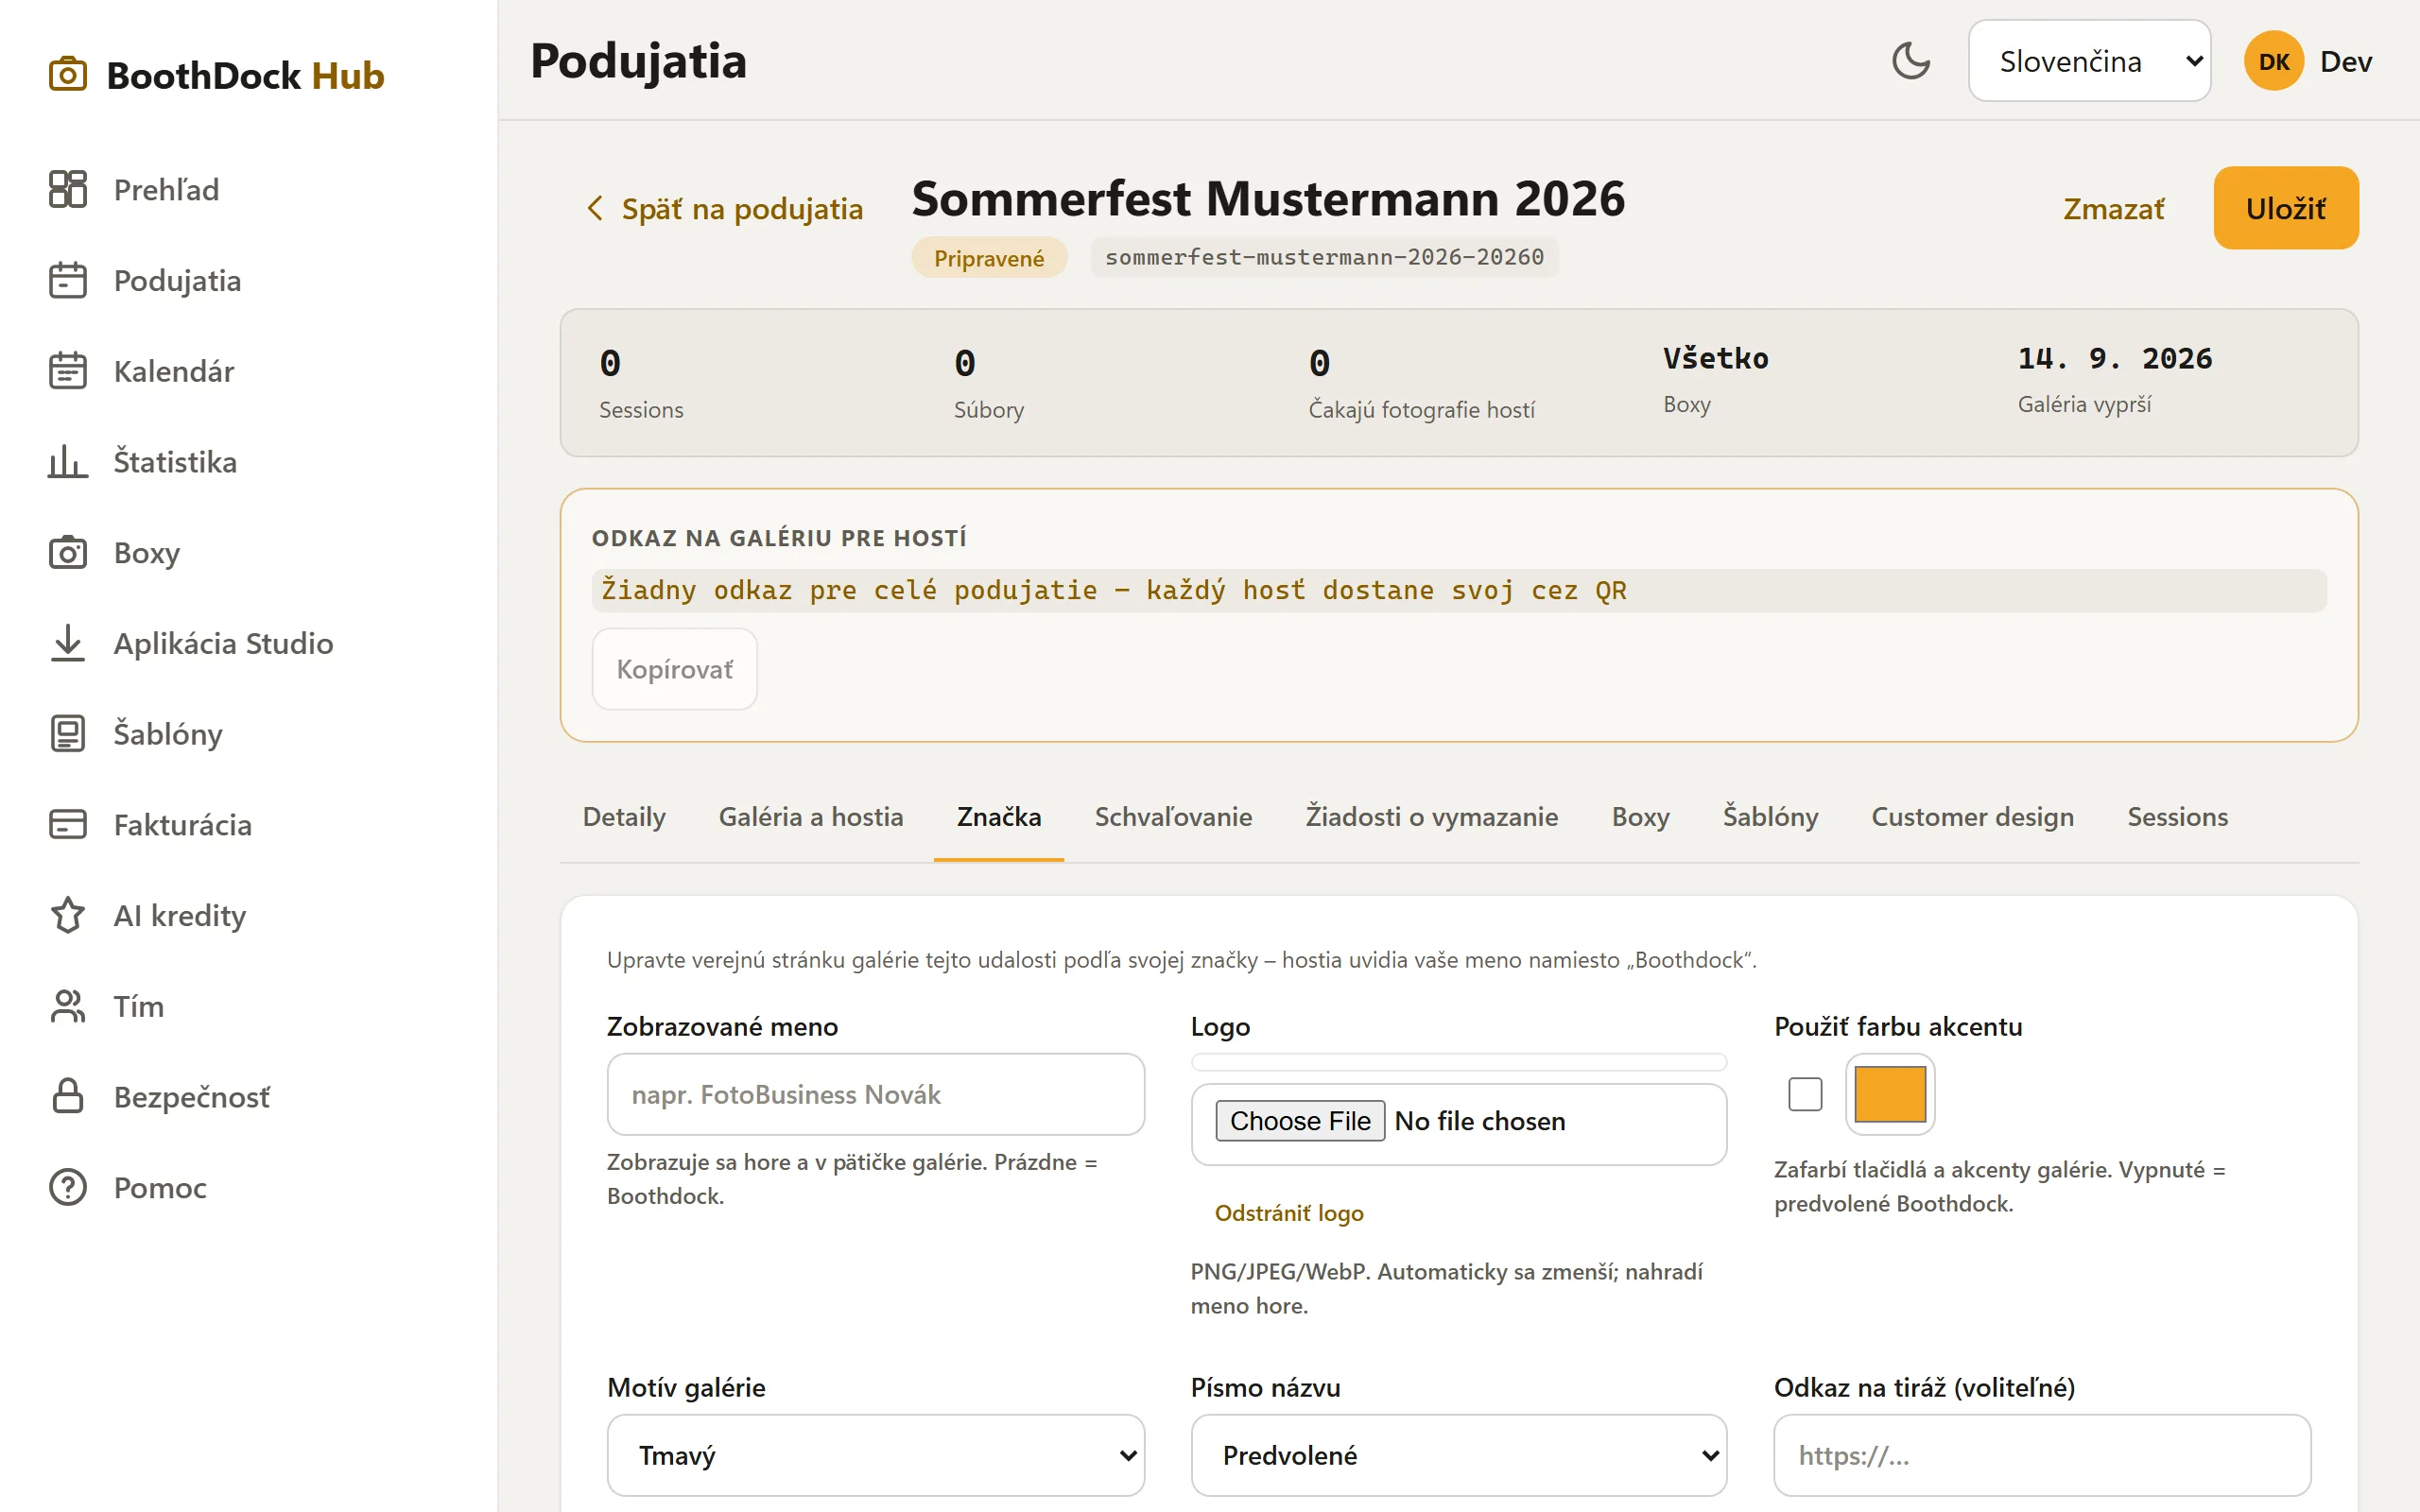The width and height of the screenshot is (2420, 1512).
Task: Click the Kopírovať button
Action: pyautogui.click(x=674, y=669)
